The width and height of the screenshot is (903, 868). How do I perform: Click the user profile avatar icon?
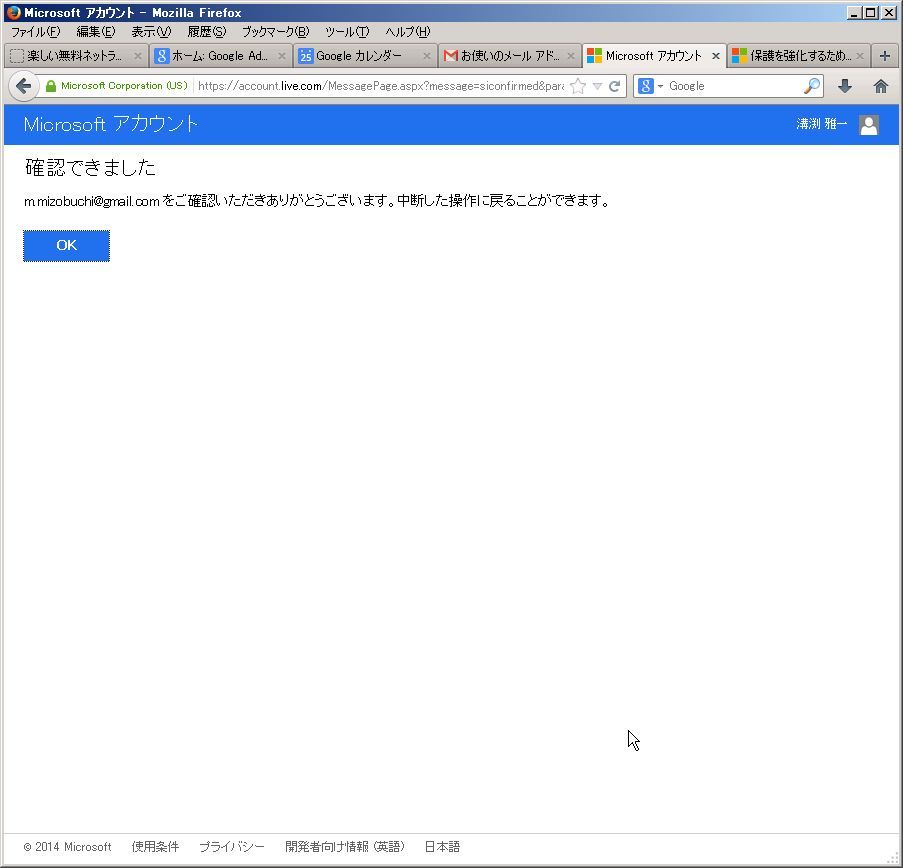click(x=868, y=124)
